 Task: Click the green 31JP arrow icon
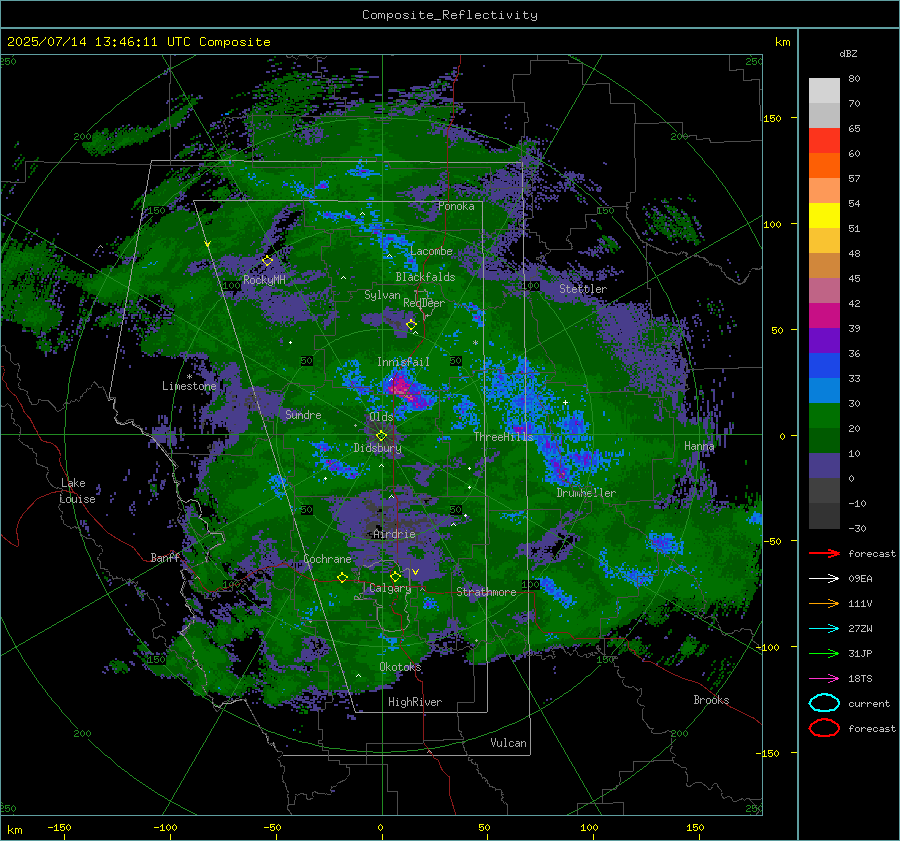[824, 653]
